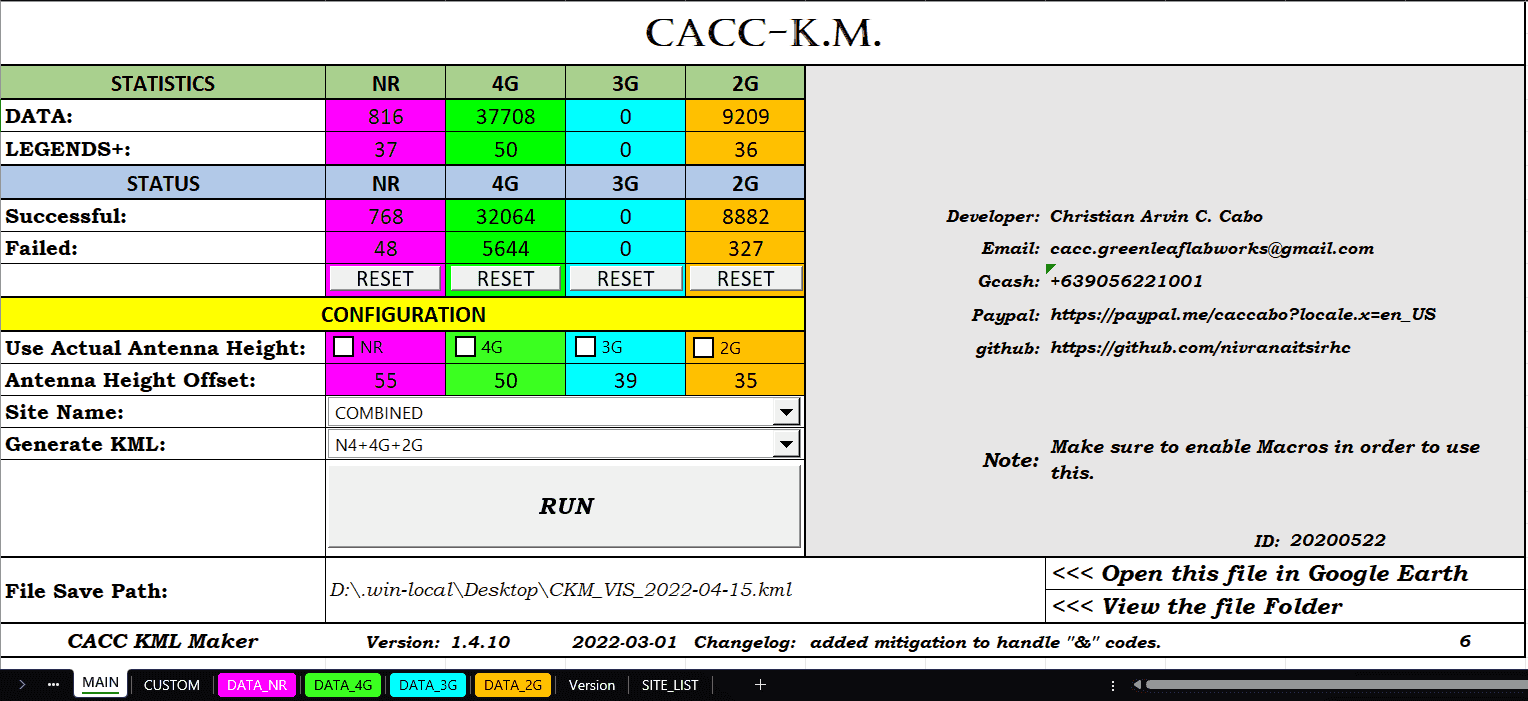1528x701 pixels.
Task: Open the Version sheet tab
Action: pos(592,685)
